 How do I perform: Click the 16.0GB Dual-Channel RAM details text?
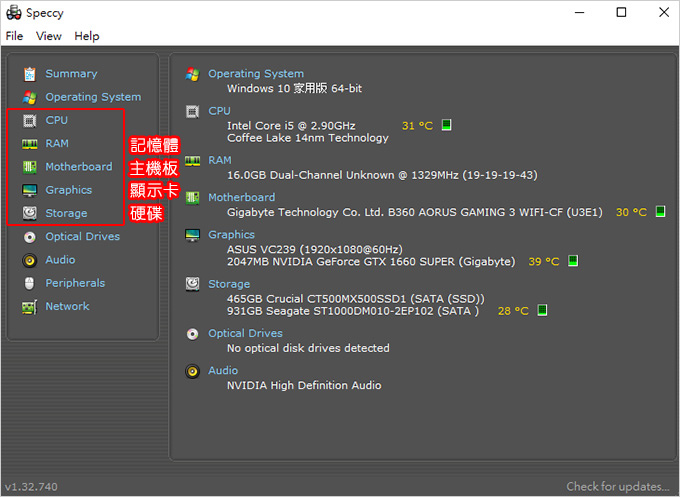382,175
